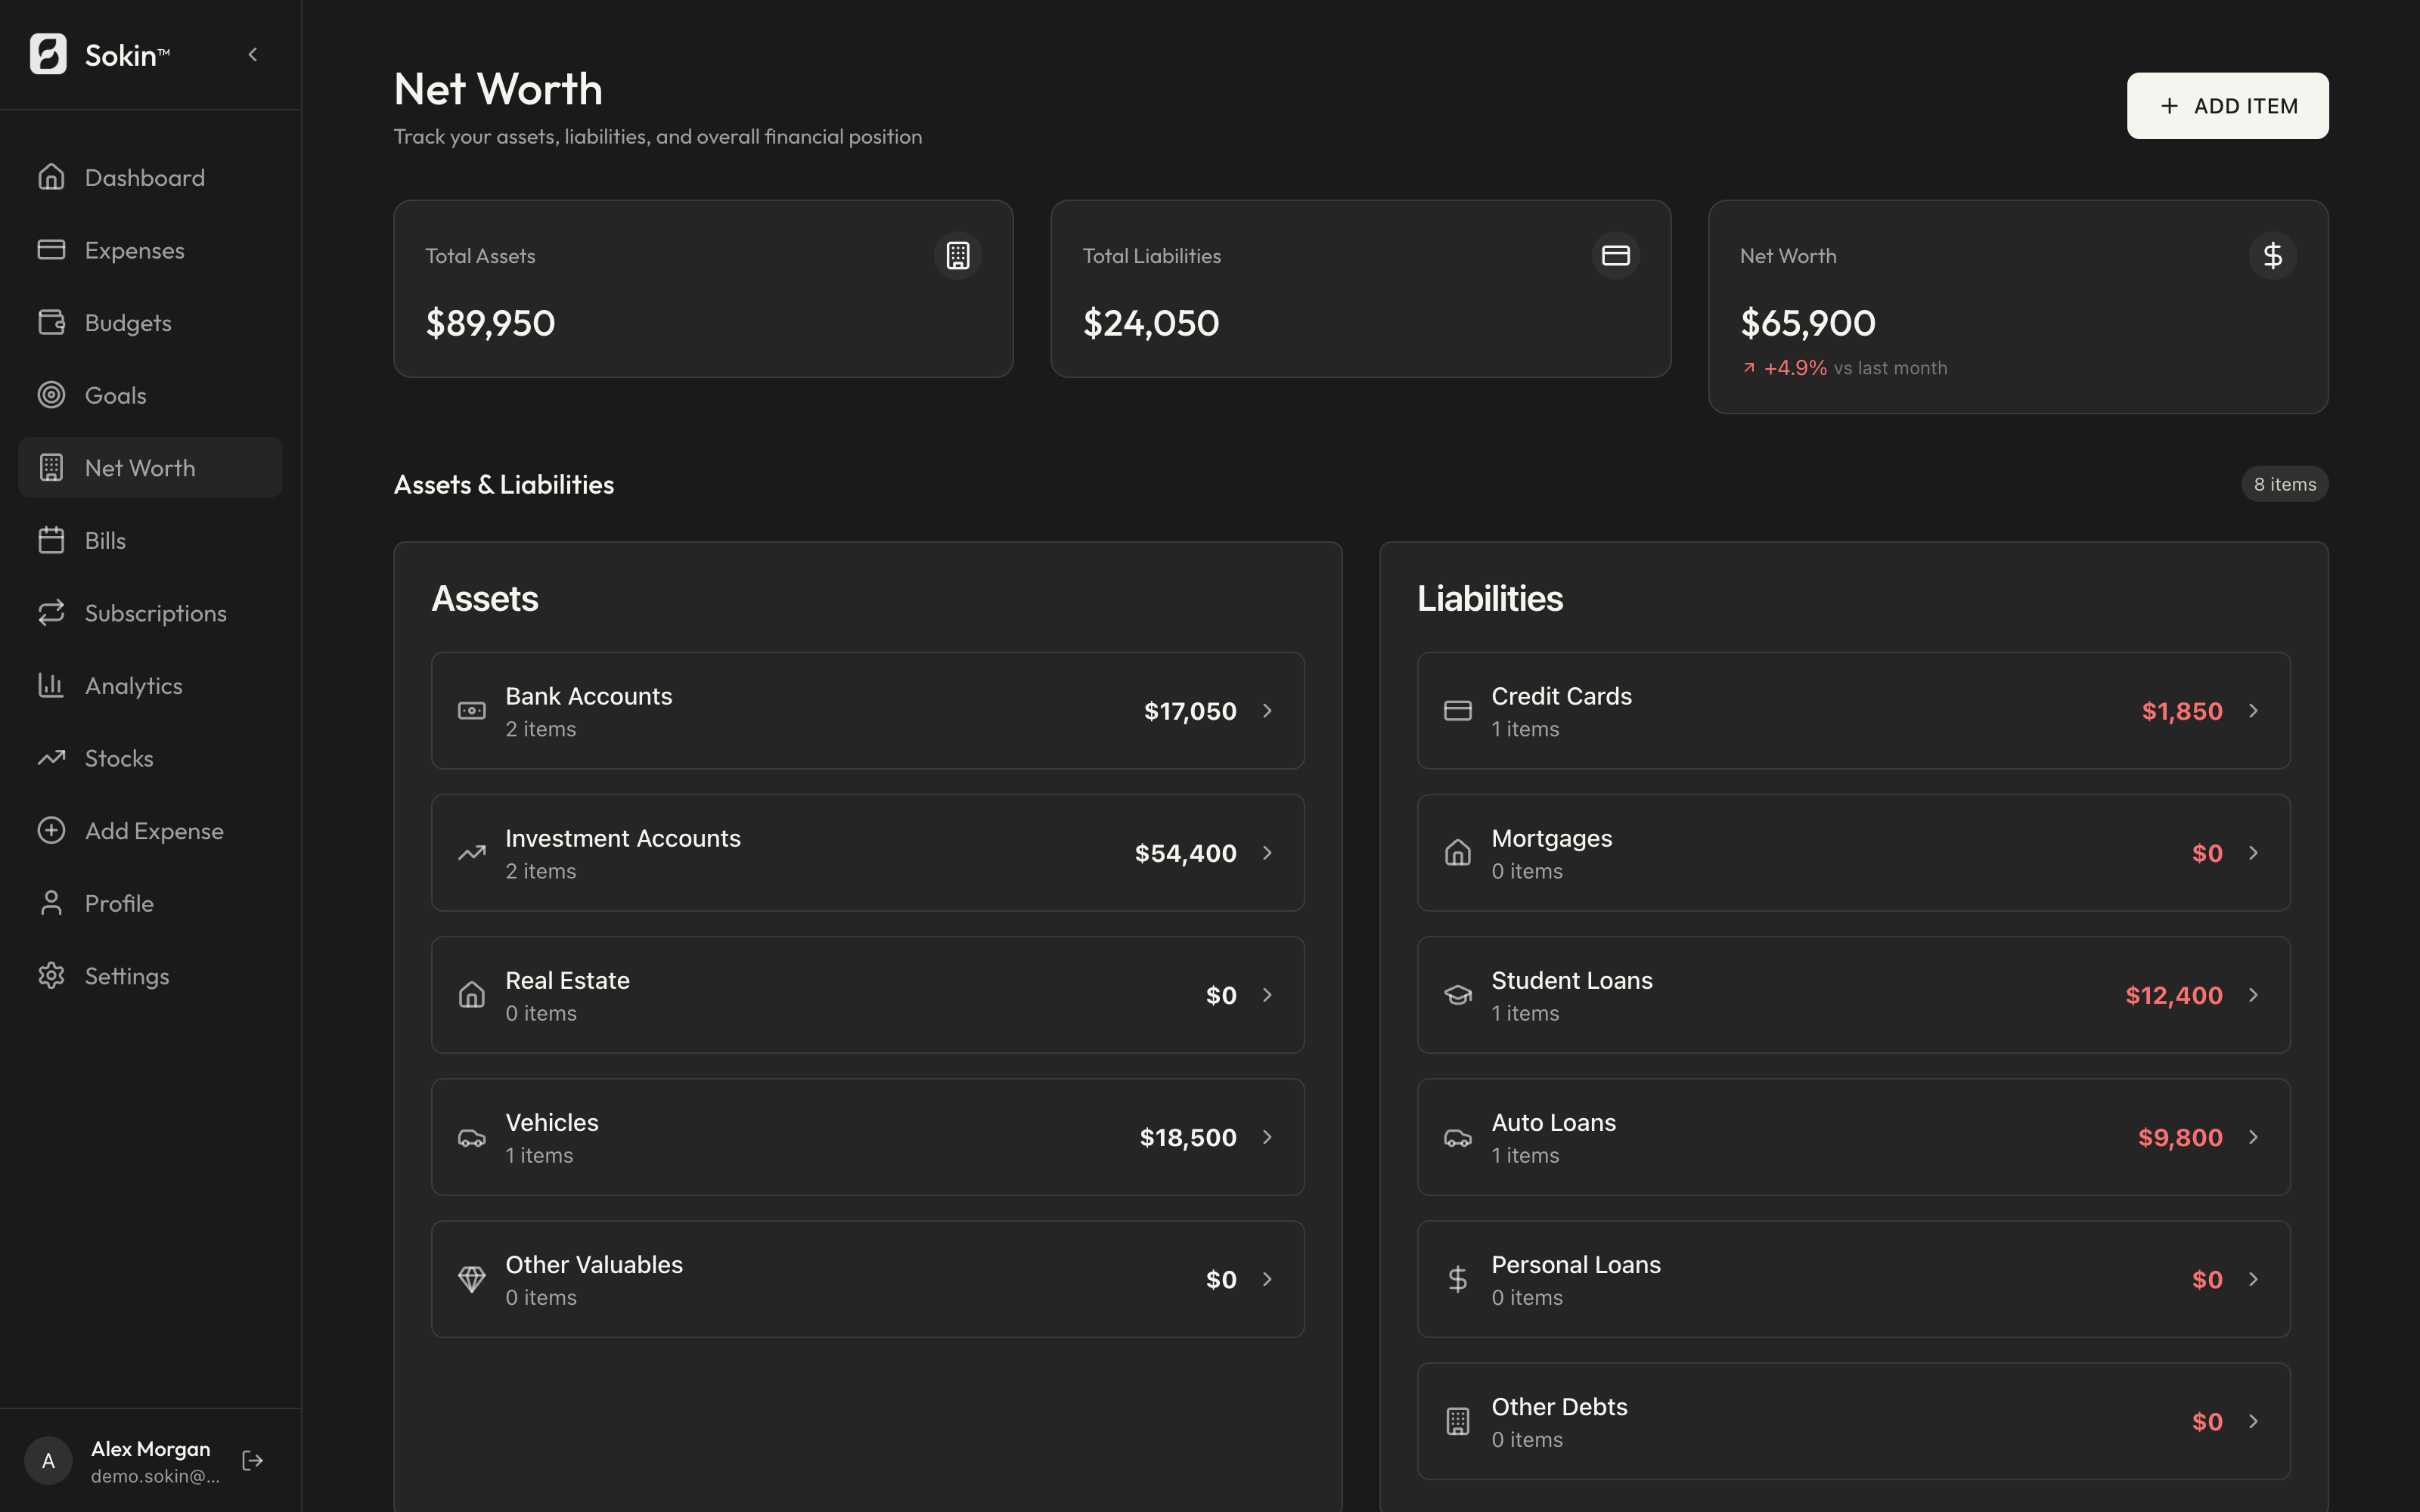Expand Other Valuables row chevron
Image resolution: width=2420 pixels, height=1512 pixels.
[x=1267, y=1279]
